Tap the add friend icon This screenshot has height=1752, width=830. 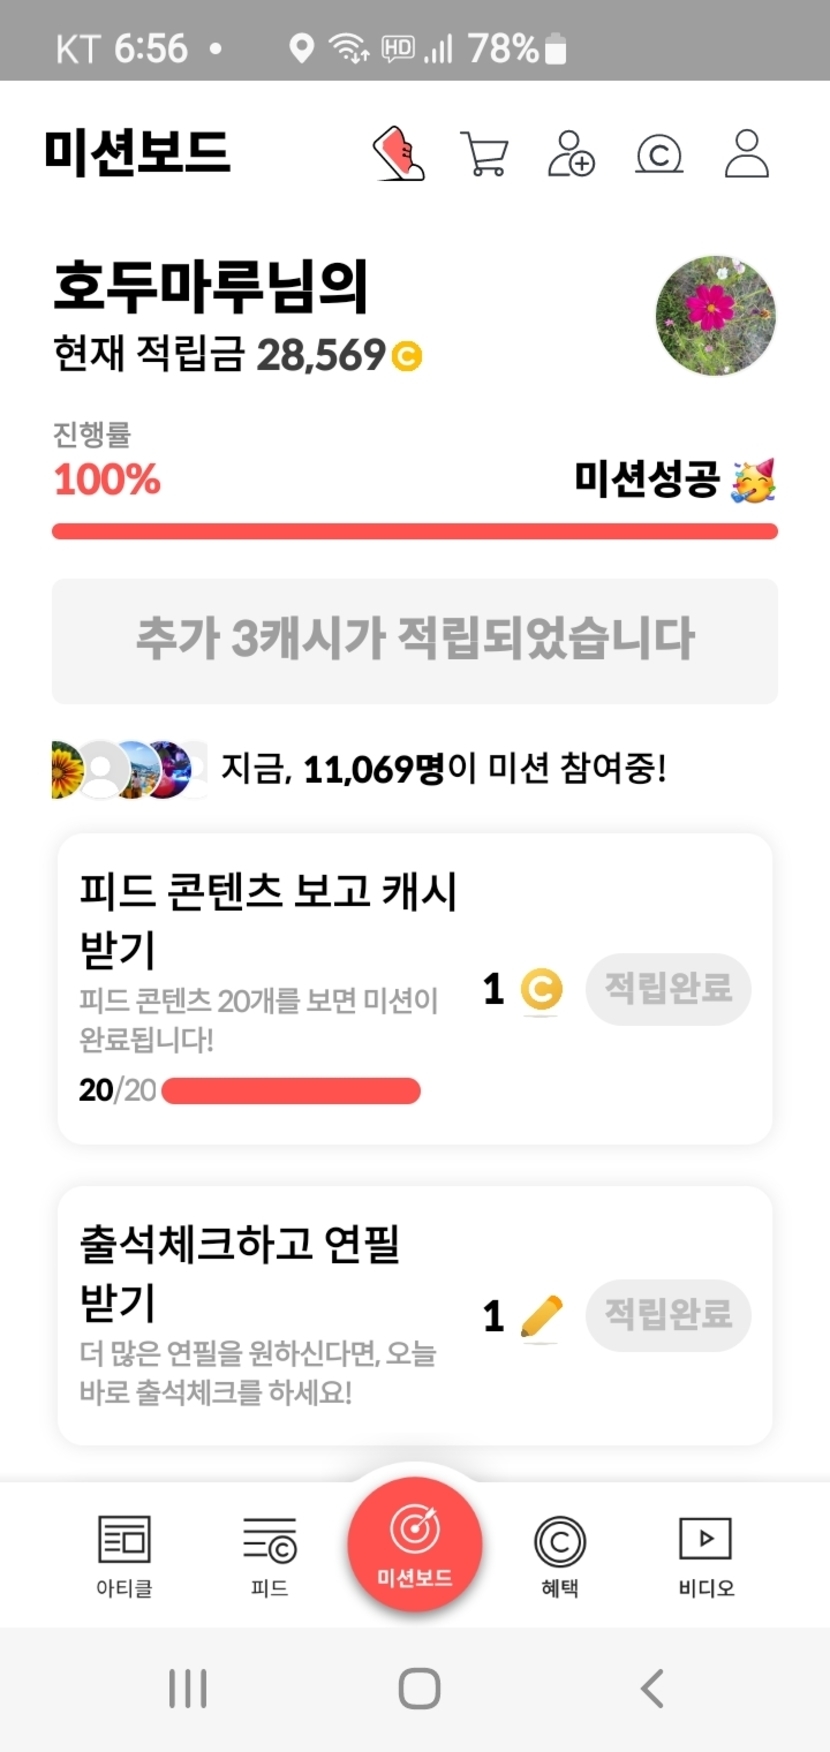tap(571, 154)
